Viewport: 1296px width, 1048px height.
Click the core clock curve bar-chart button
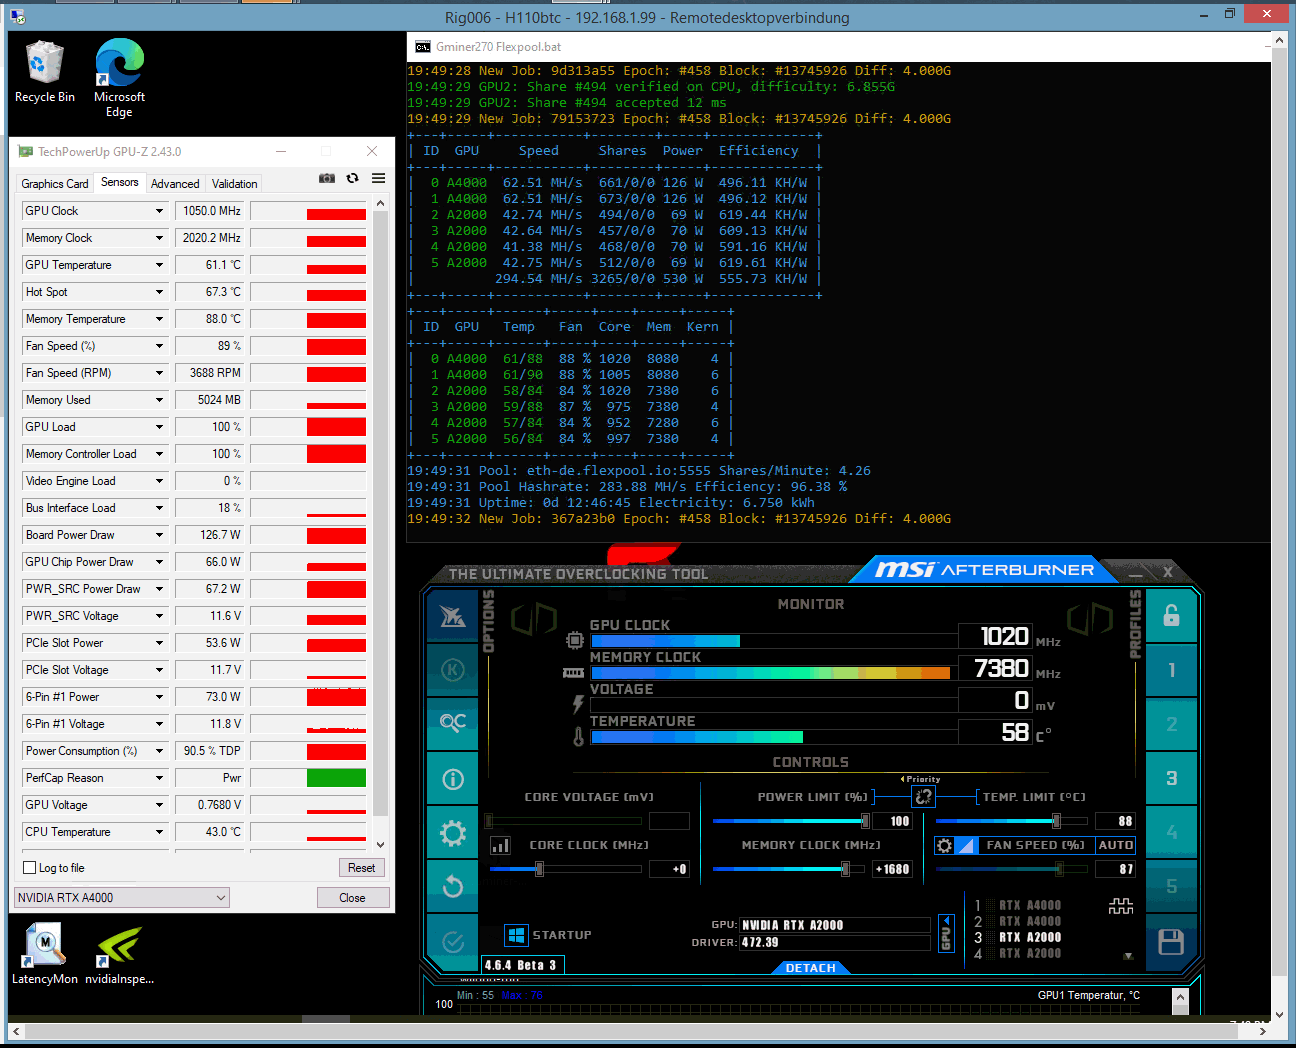point(500,846)
